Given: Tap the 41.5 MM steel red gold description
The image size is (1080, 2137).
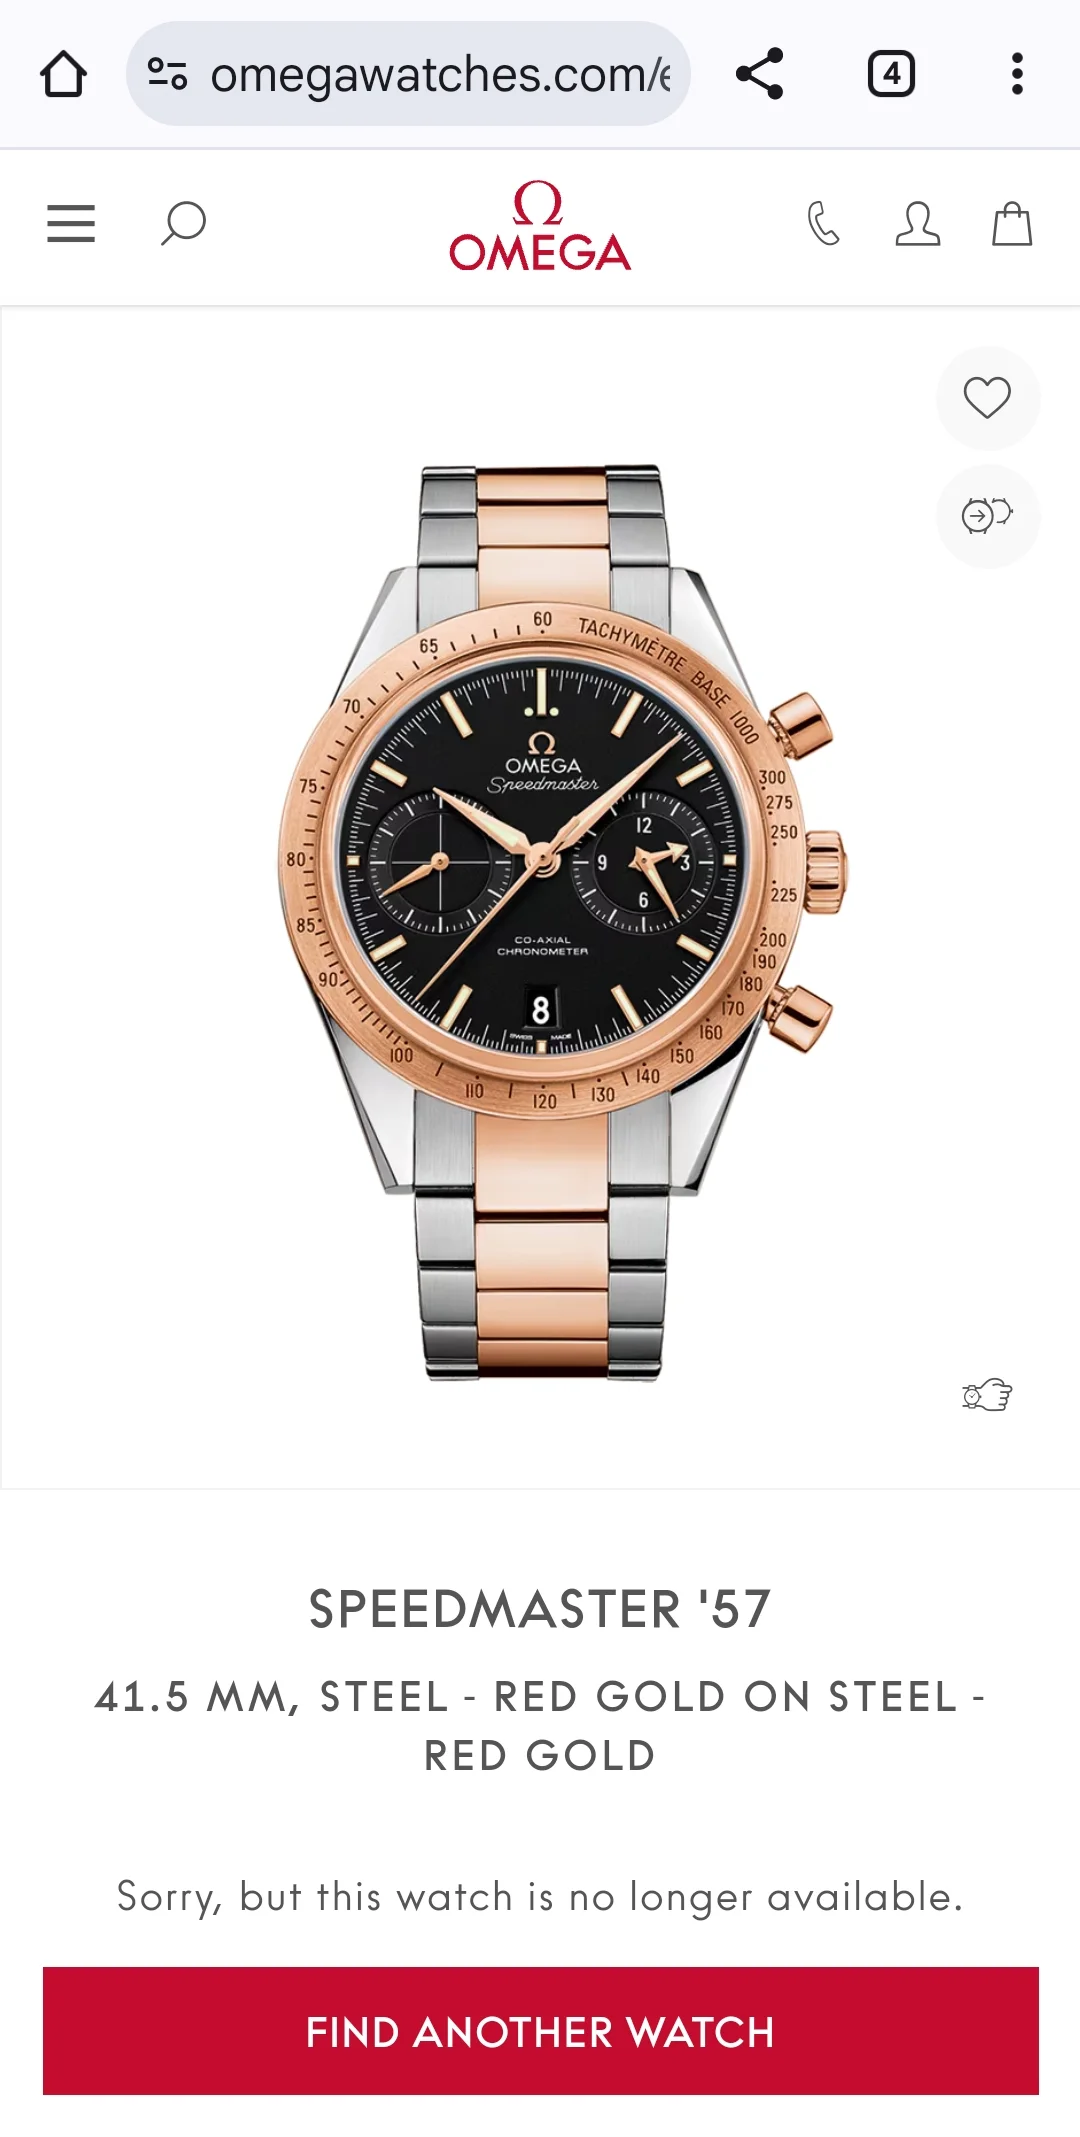Looking at the screenshot, I should (x=540, y=1726).
